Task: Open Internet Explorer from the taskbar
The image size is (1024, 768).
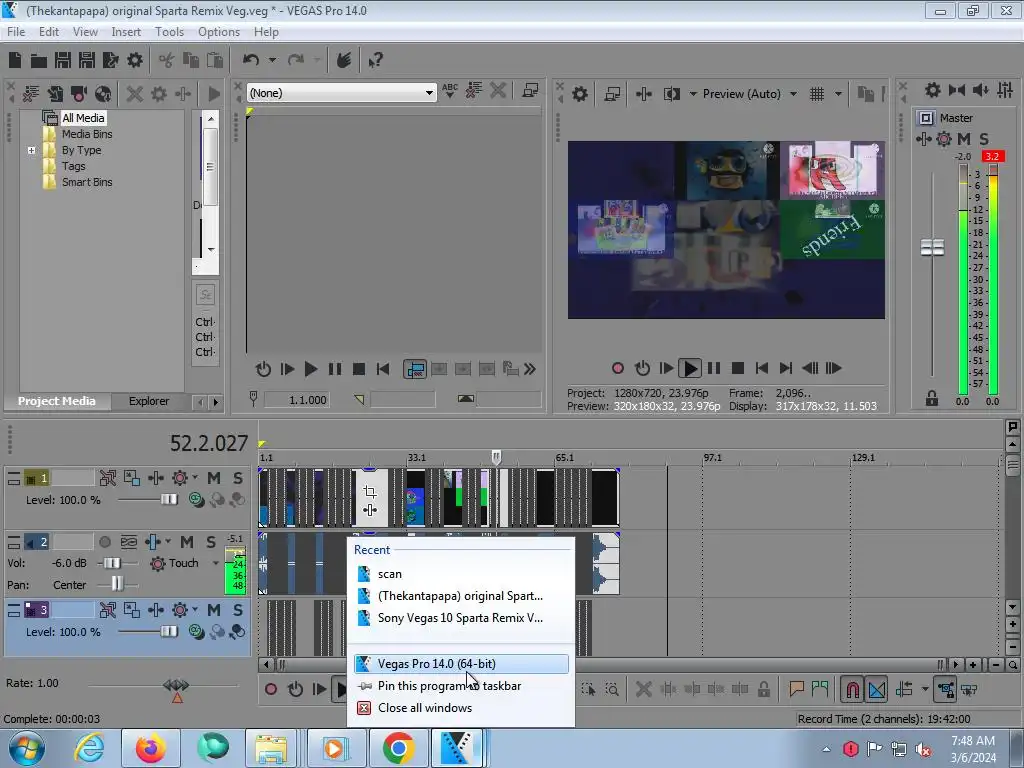Action: tap(89, 748)
